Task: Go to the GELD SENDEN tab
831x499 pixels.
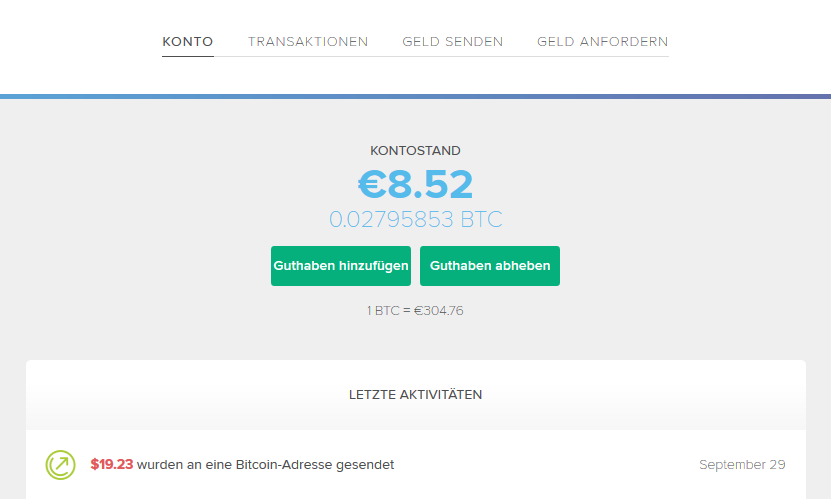Action: coord(453,42)
